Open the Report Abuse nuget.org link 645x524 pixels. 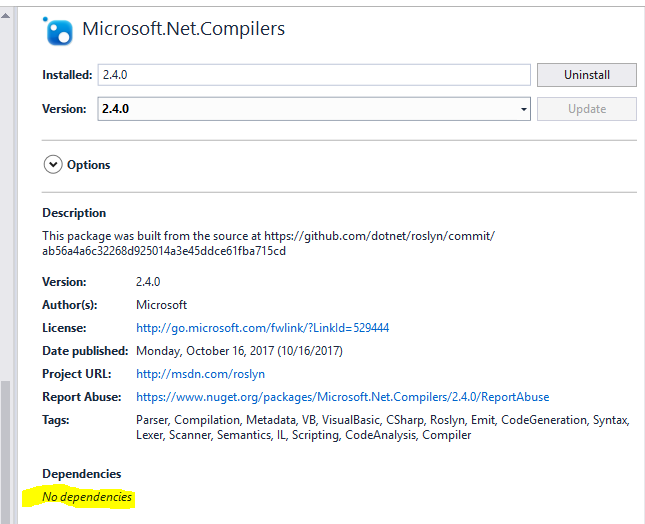[343, 397]
